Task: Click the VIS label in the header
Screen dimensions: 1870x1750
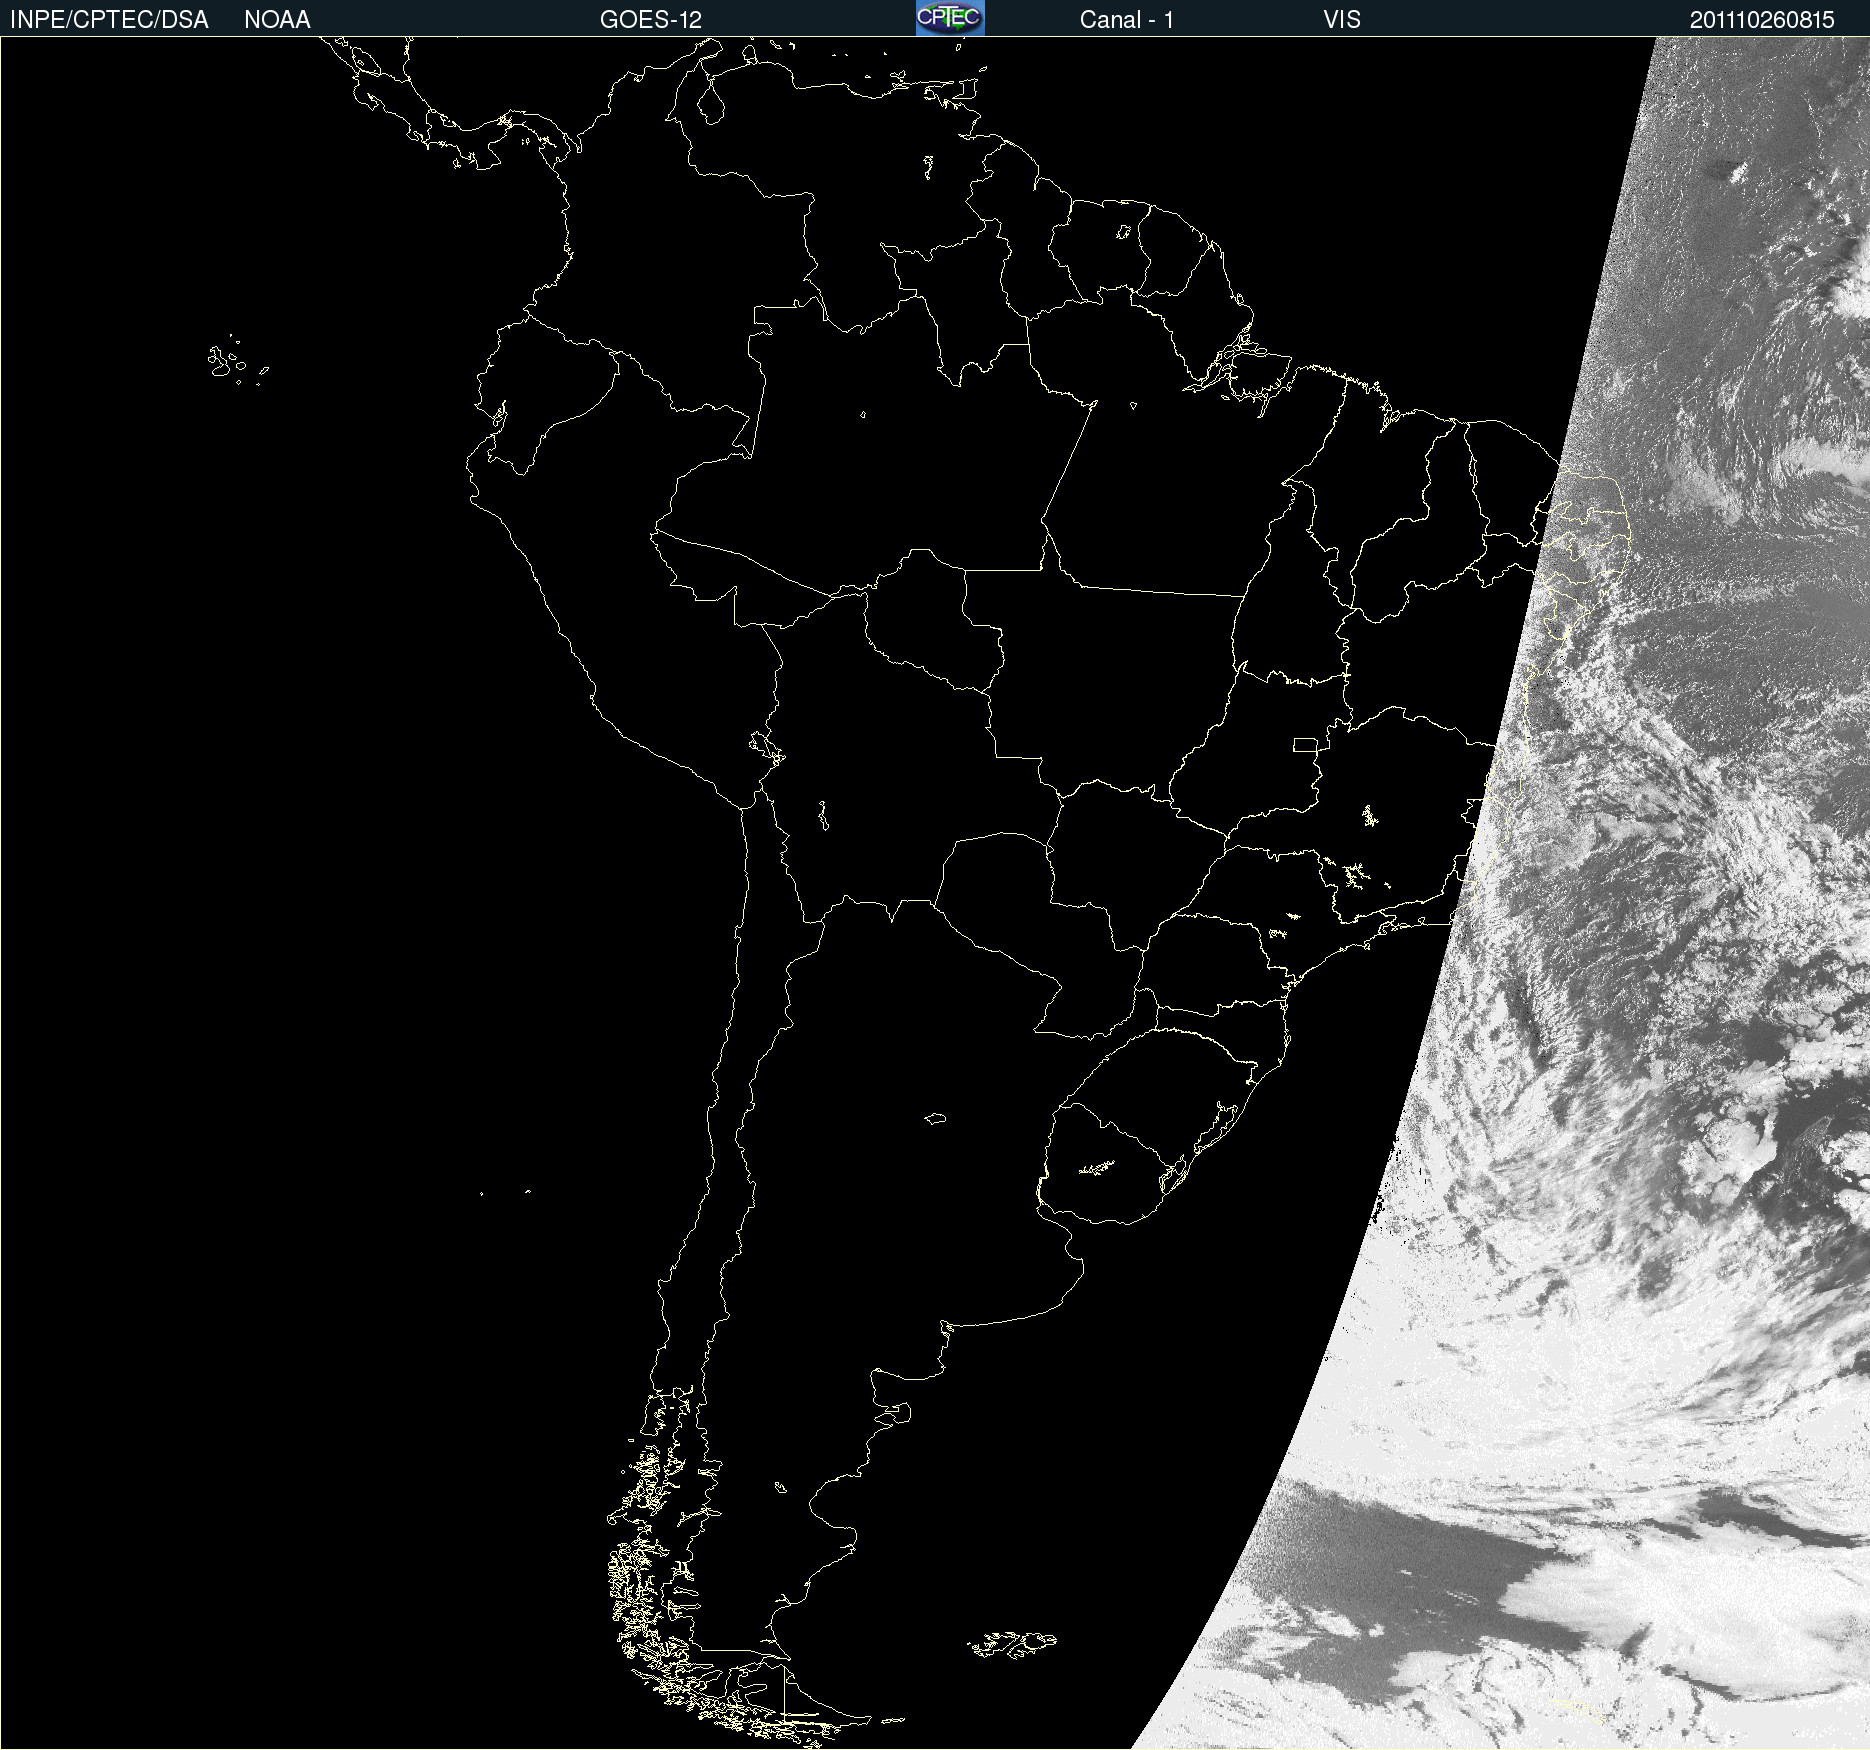Action: click(x=1342, y=20)
